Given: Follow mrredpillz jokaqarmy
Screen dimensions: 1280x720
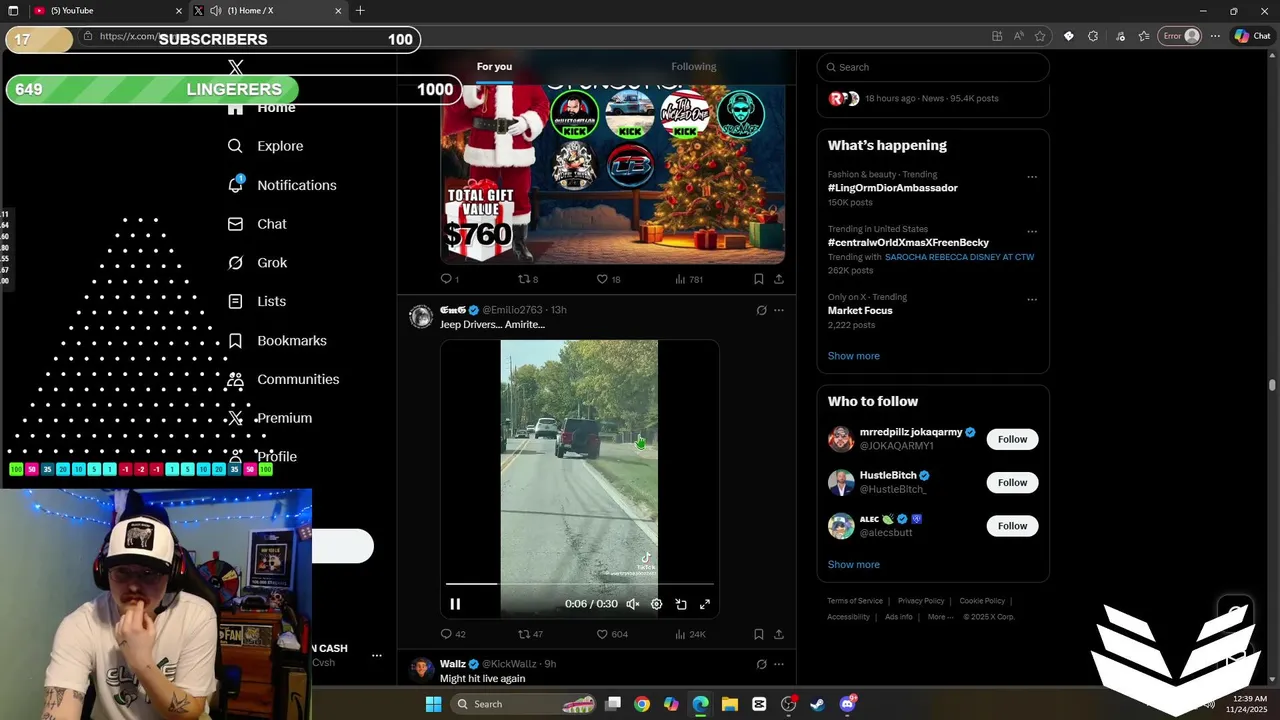Looking at the screenshot, I should pyautogui.click(x=1012, y=439).
